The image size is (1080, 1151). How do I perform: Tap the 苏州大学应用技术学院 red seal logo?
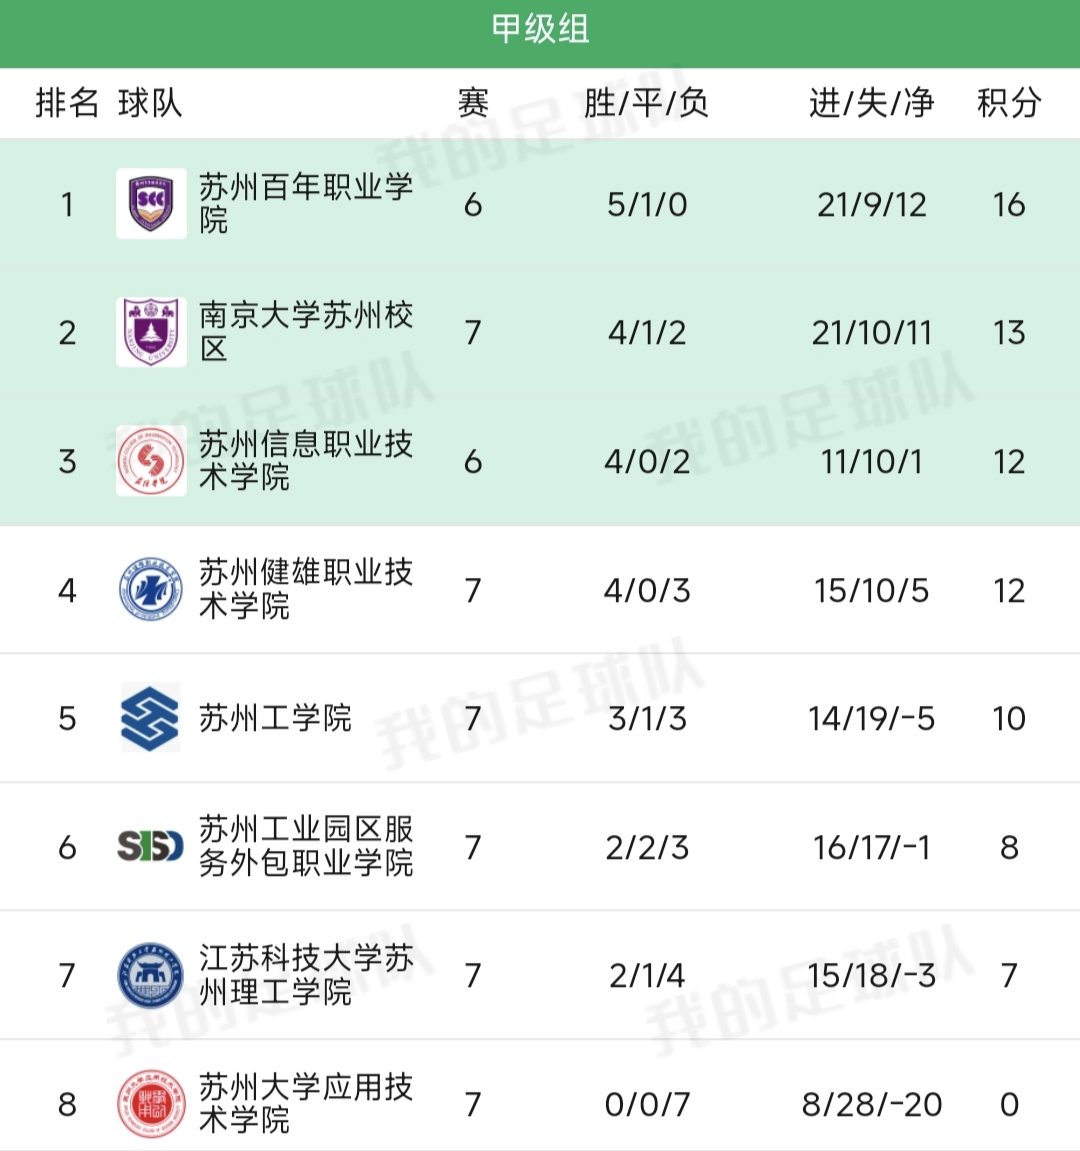(x=151, y=1104)
